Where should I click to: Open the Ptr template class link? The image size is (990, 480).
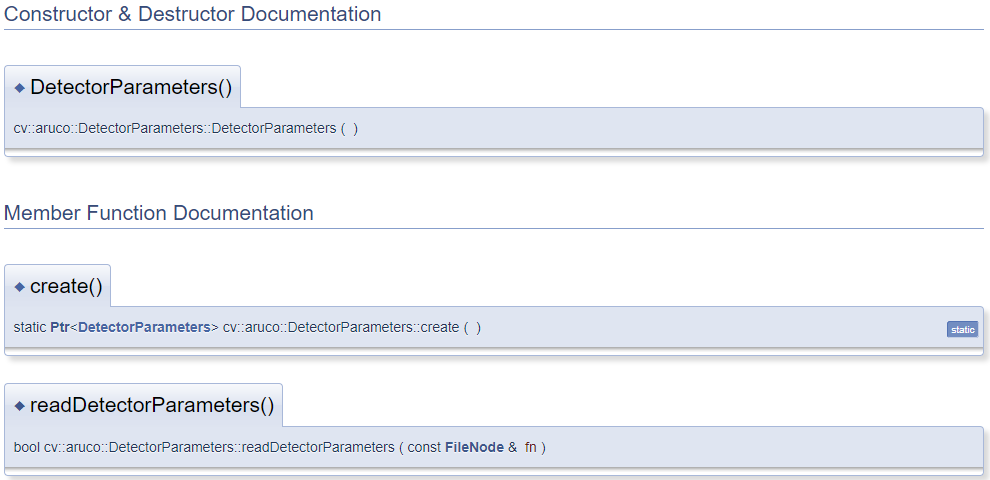tap(60, 328)
